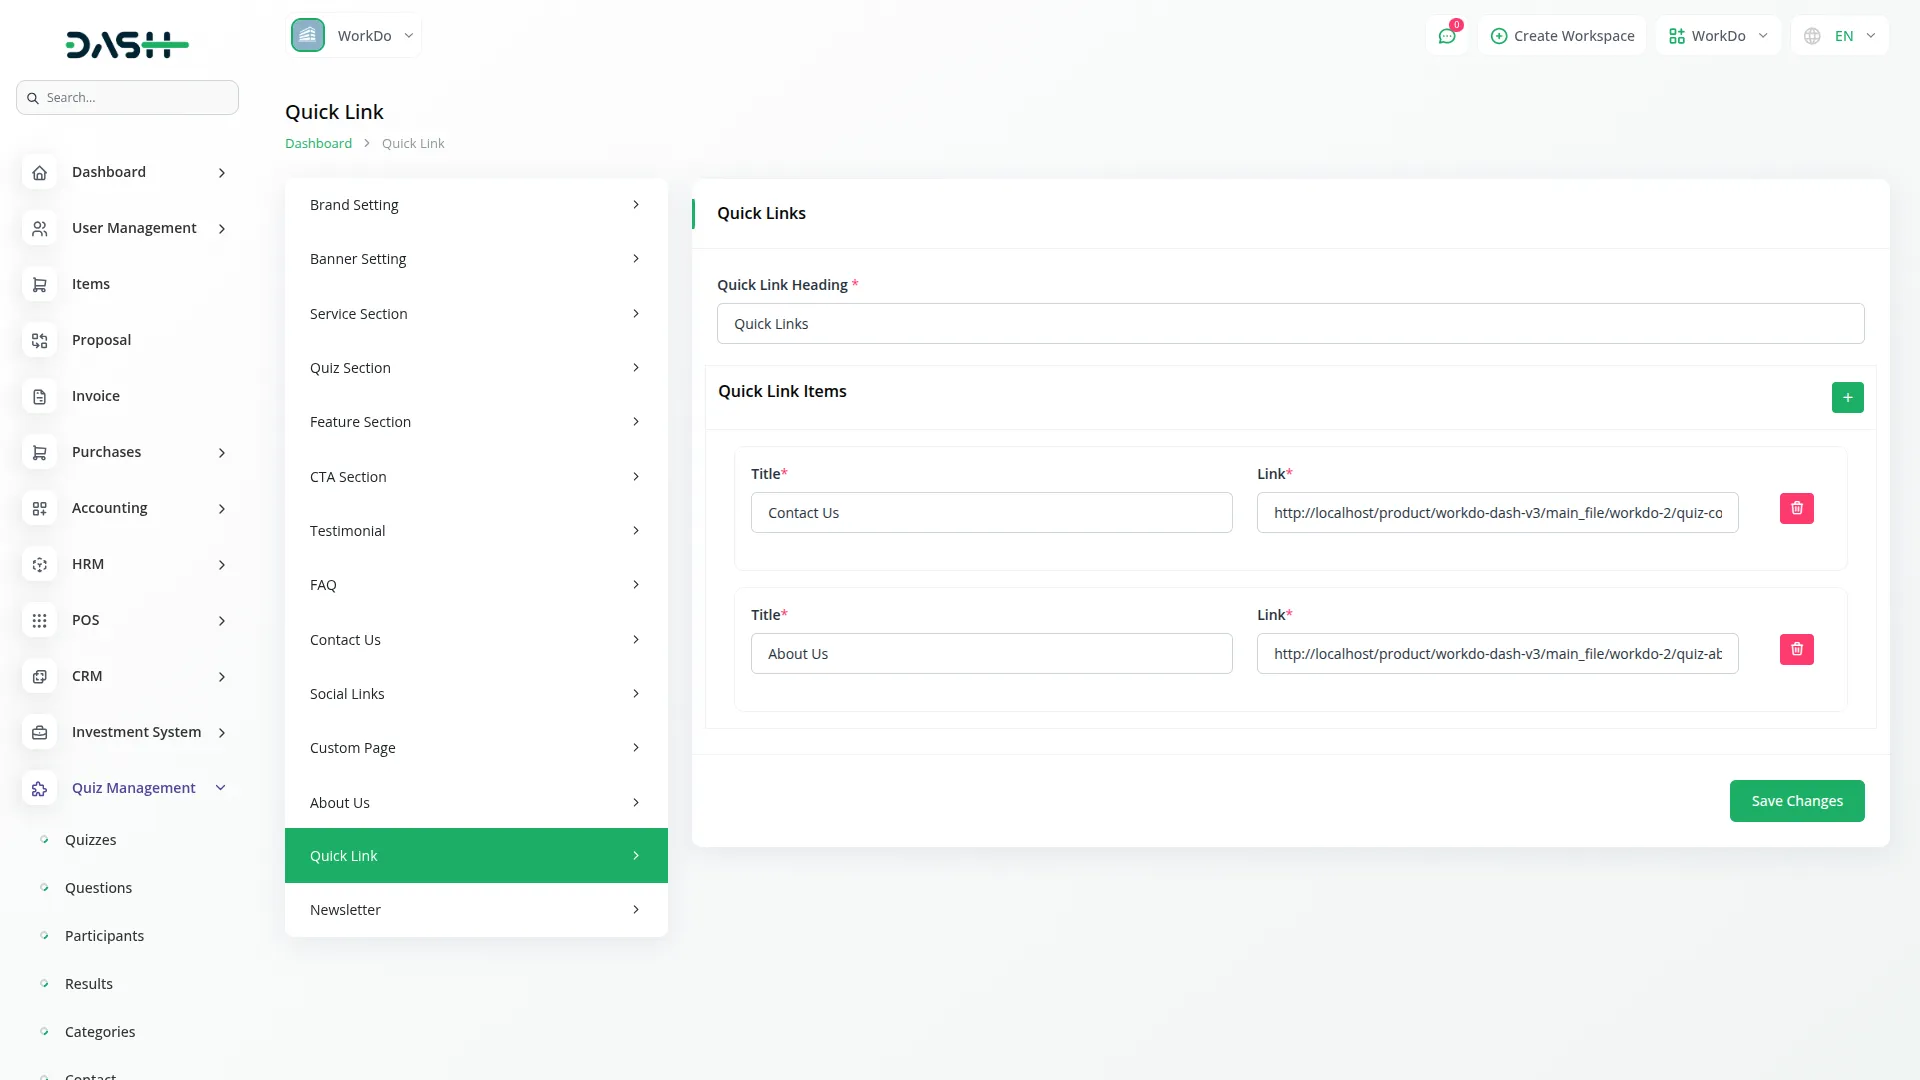Click the Dashboard home icon
This screenshot has width=1920, height=1080.
[39, 172]
